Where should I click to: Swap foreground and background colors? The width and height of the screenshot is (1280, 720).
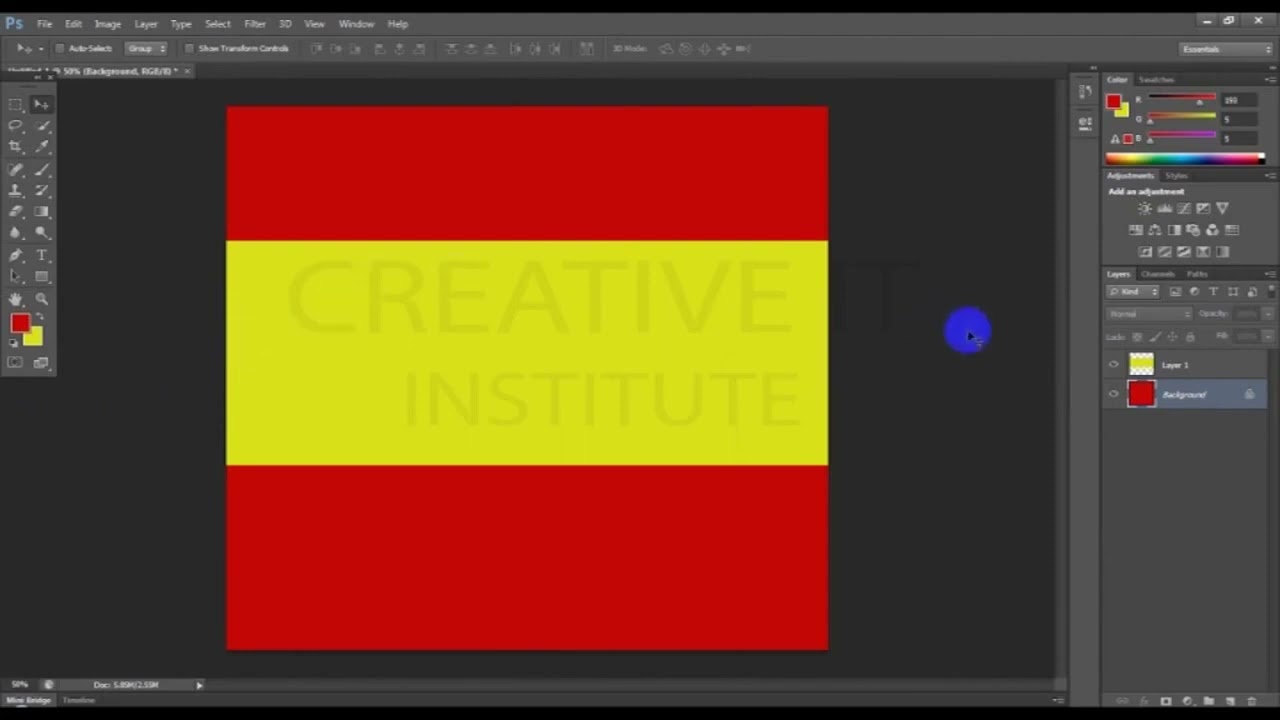pyautogui.click(x=40, y=317)
